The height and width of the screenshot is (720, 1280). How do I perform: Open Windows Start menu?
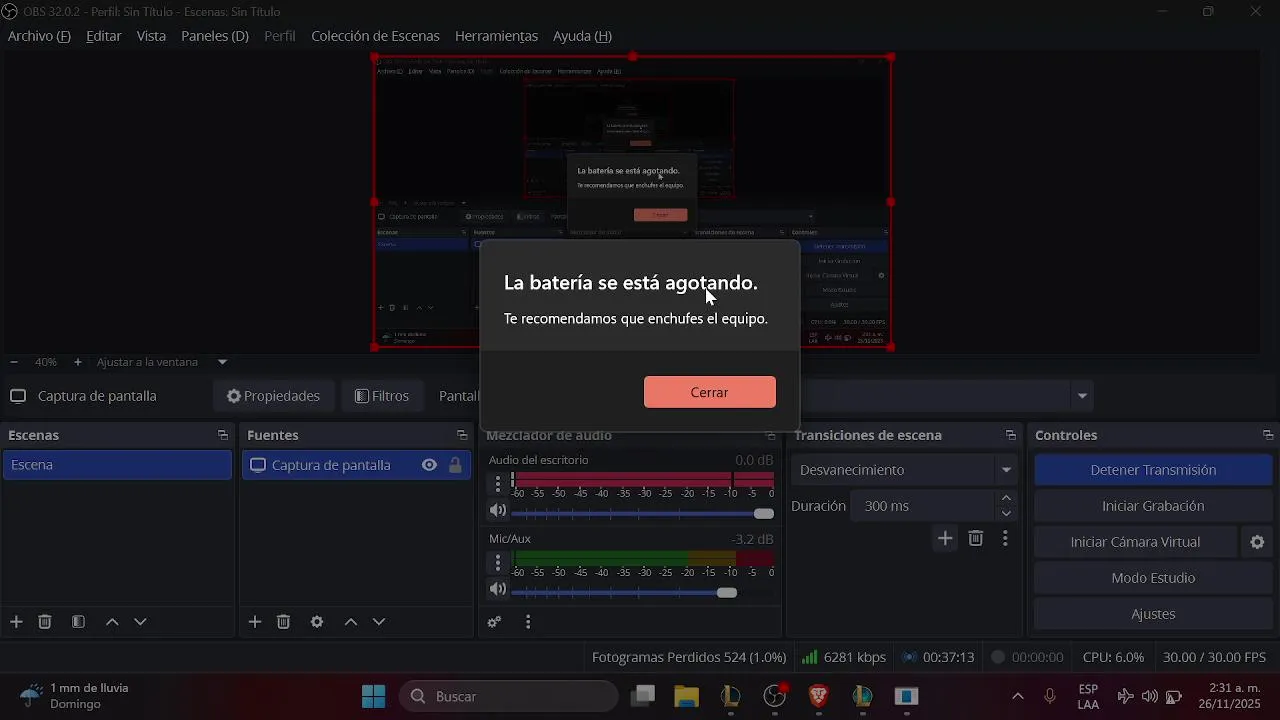click(373, 696)
